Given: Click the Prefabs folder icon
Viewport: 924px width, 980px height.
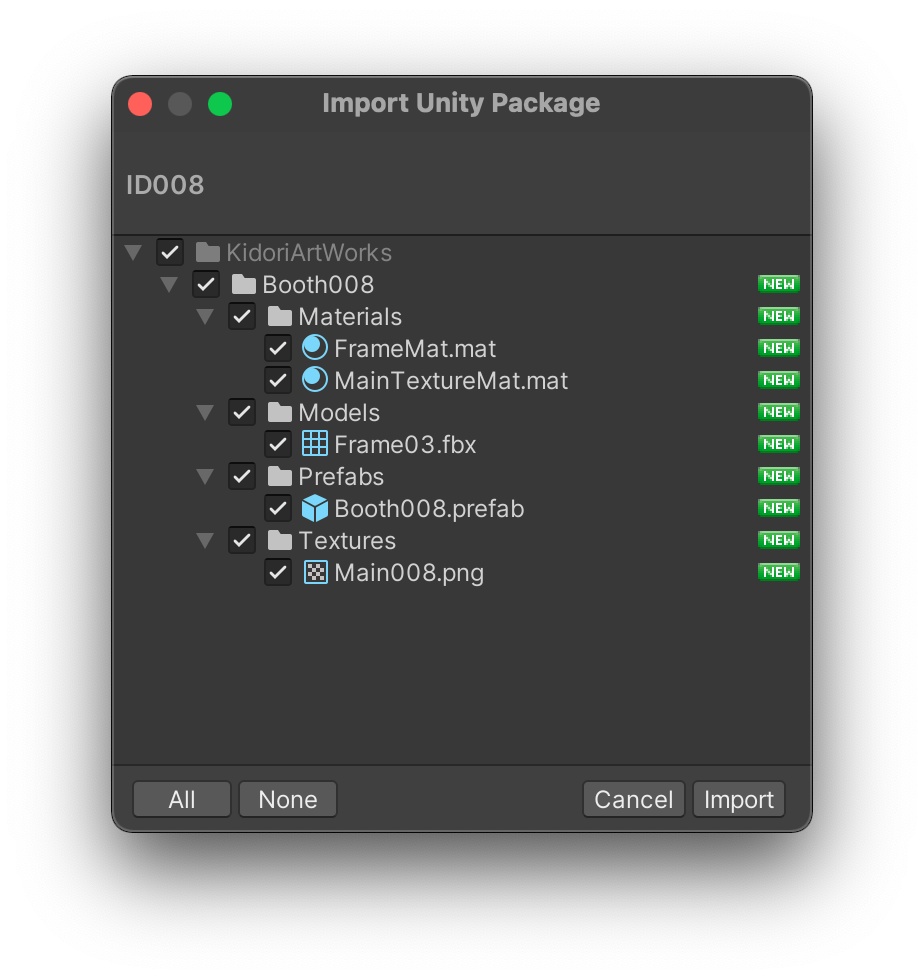Looking at the screenshot, I should [x=280, y=477].
